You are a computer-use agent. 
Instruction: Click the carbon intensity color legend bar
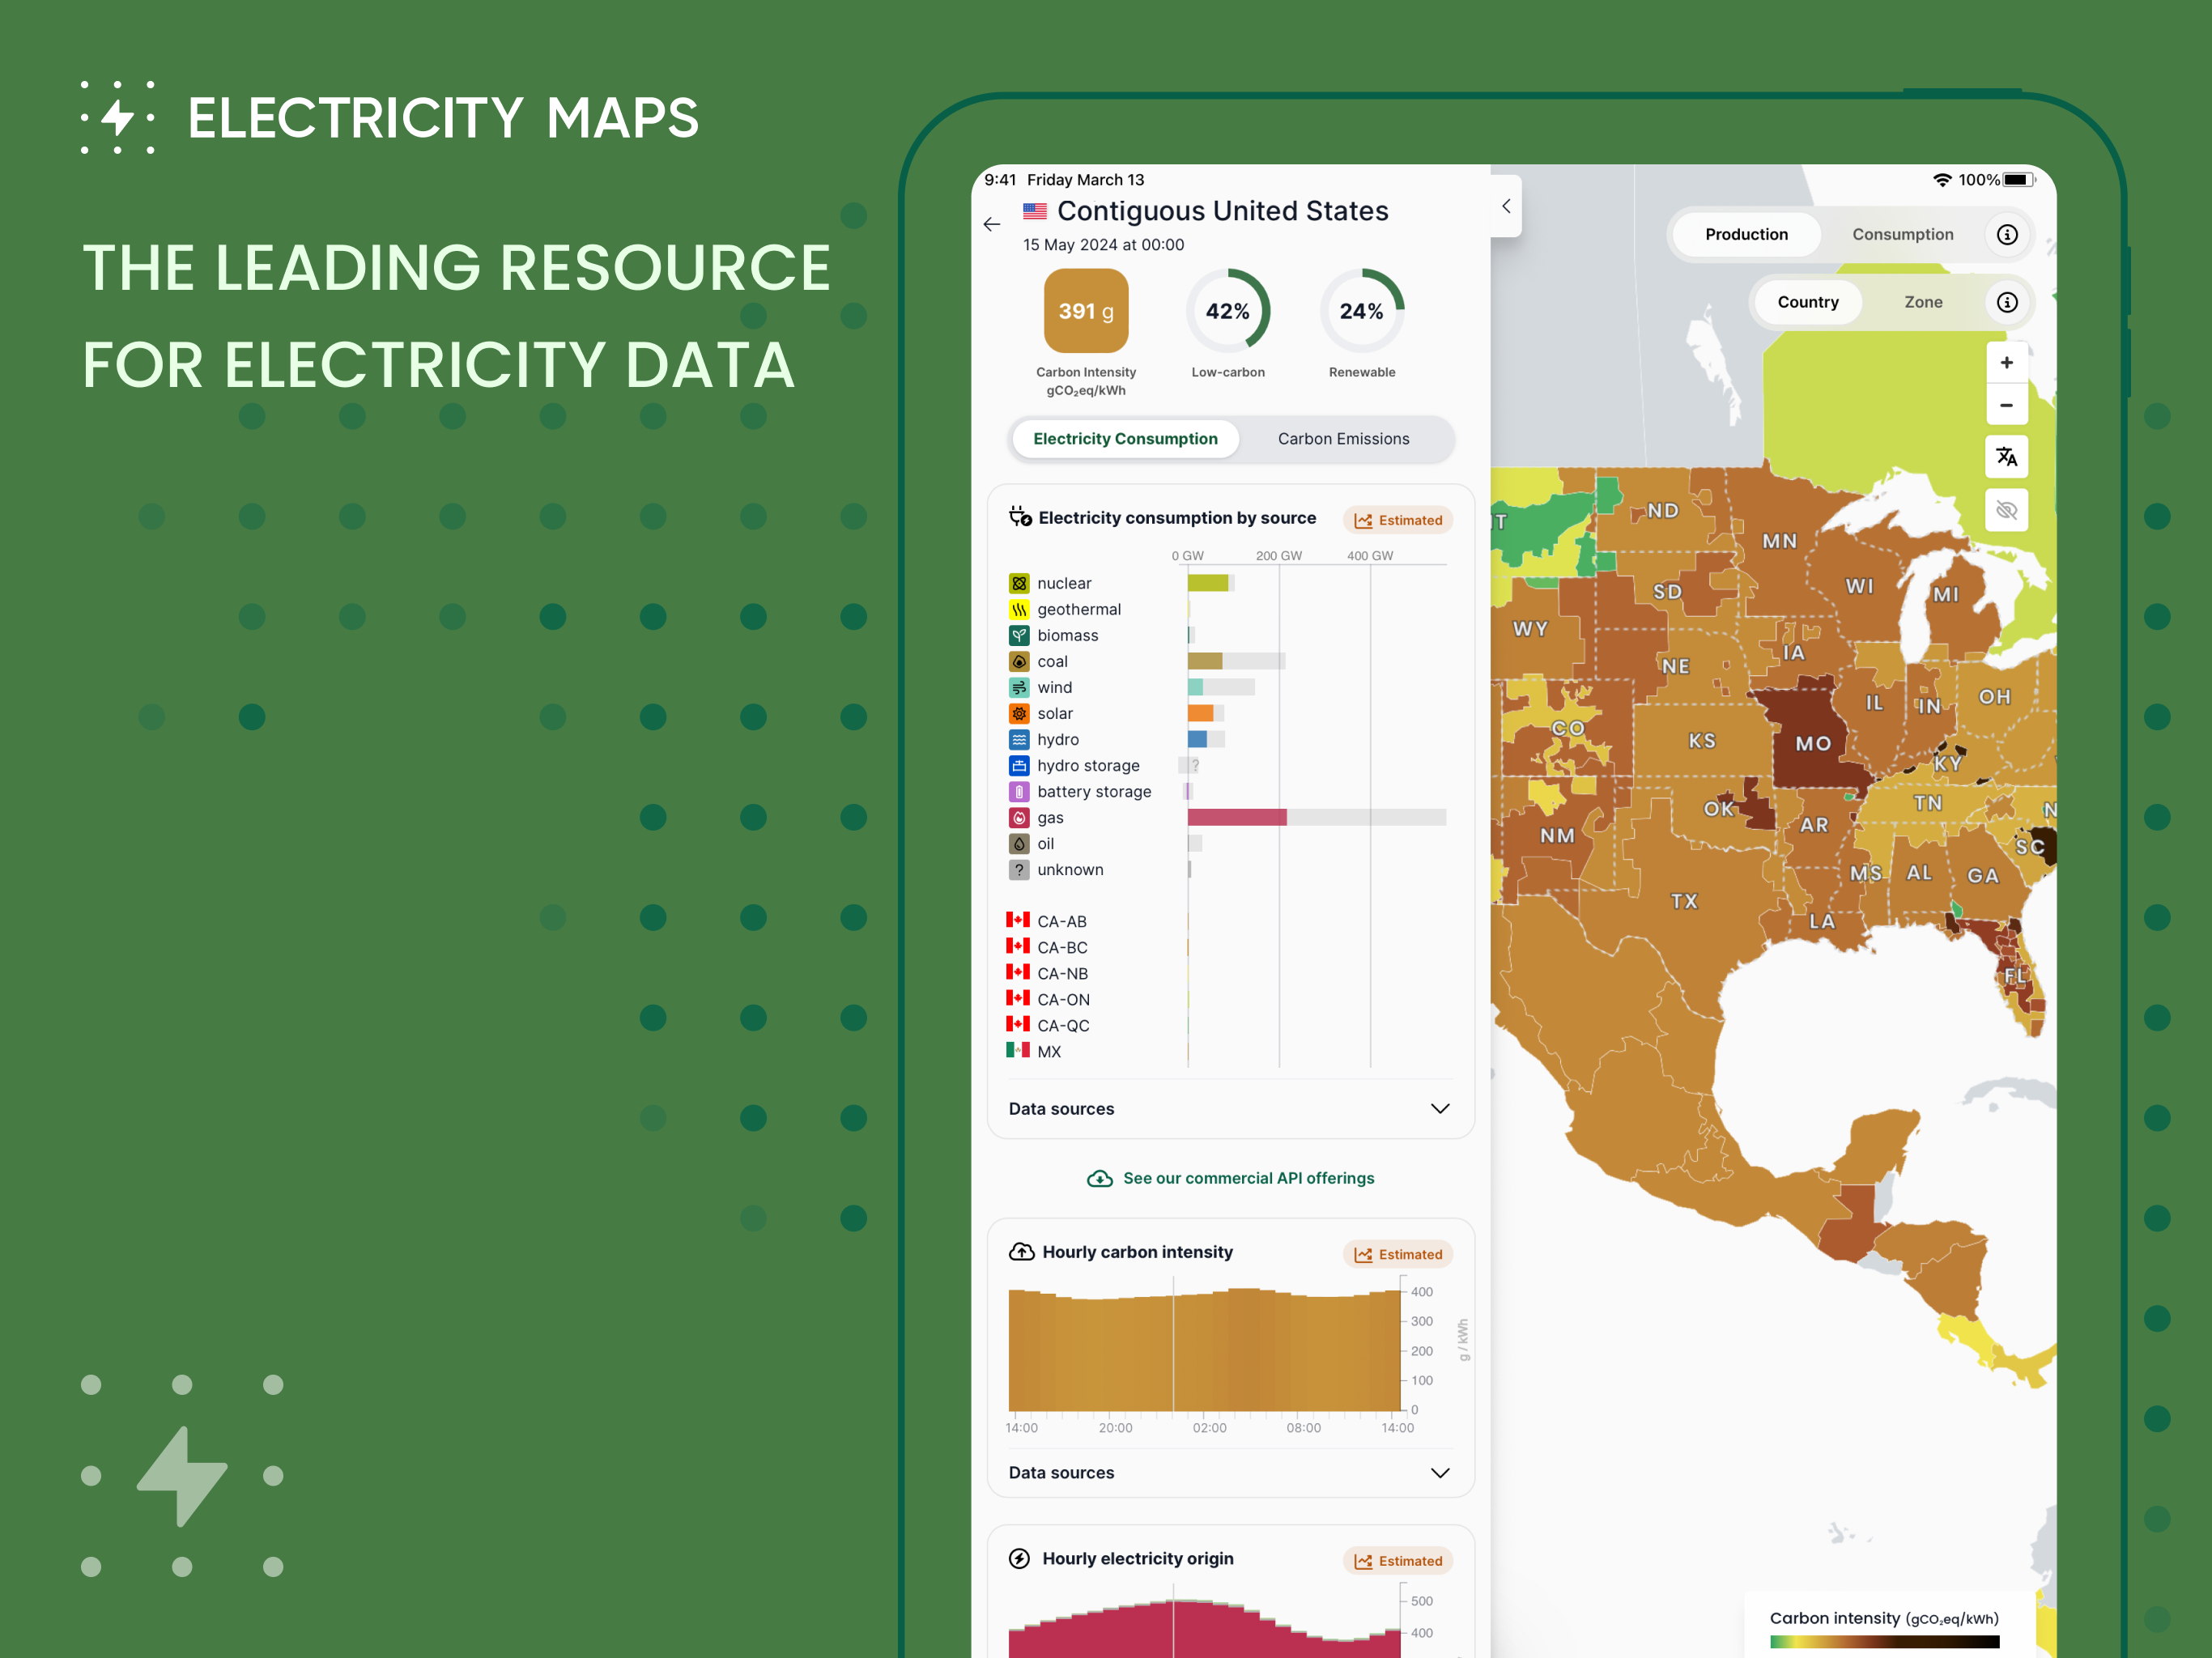click(1884, 1641)
